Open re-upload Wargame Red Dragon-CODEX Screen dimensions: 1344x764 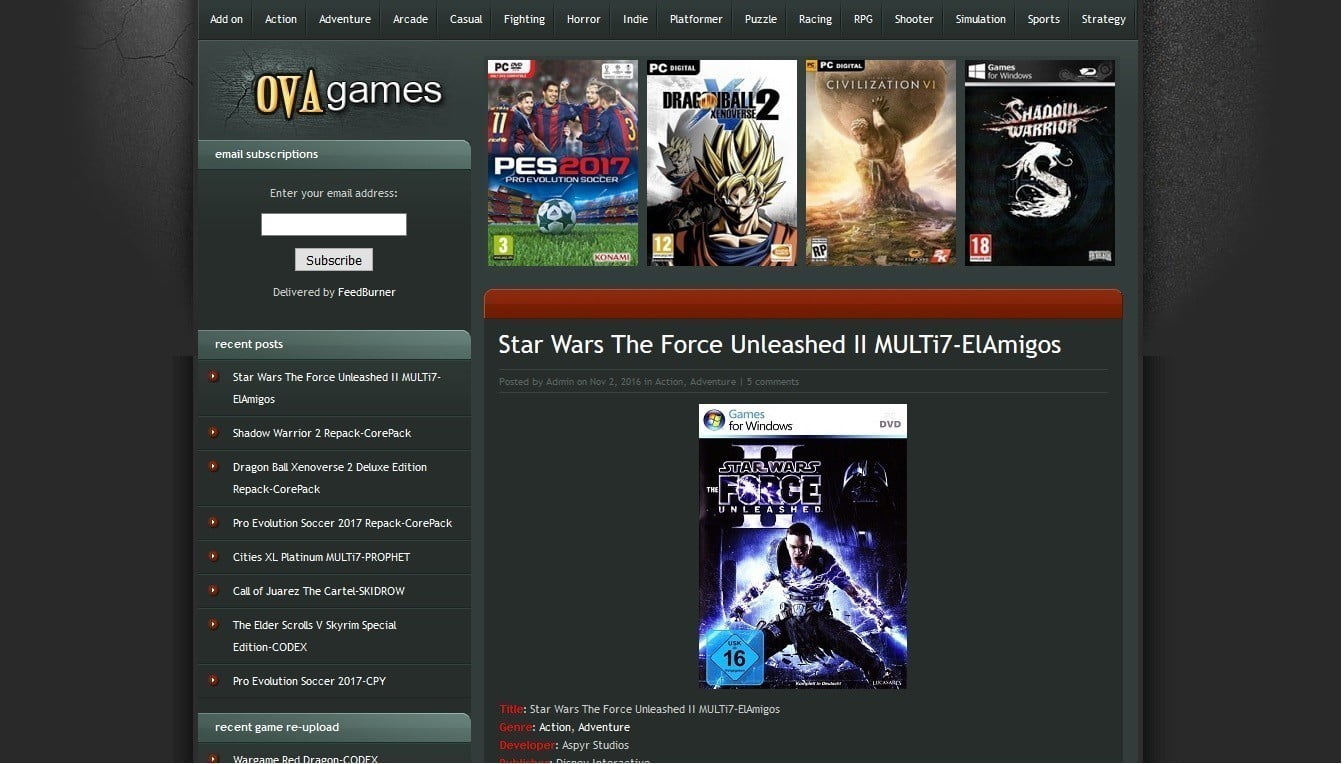(305, 759)
